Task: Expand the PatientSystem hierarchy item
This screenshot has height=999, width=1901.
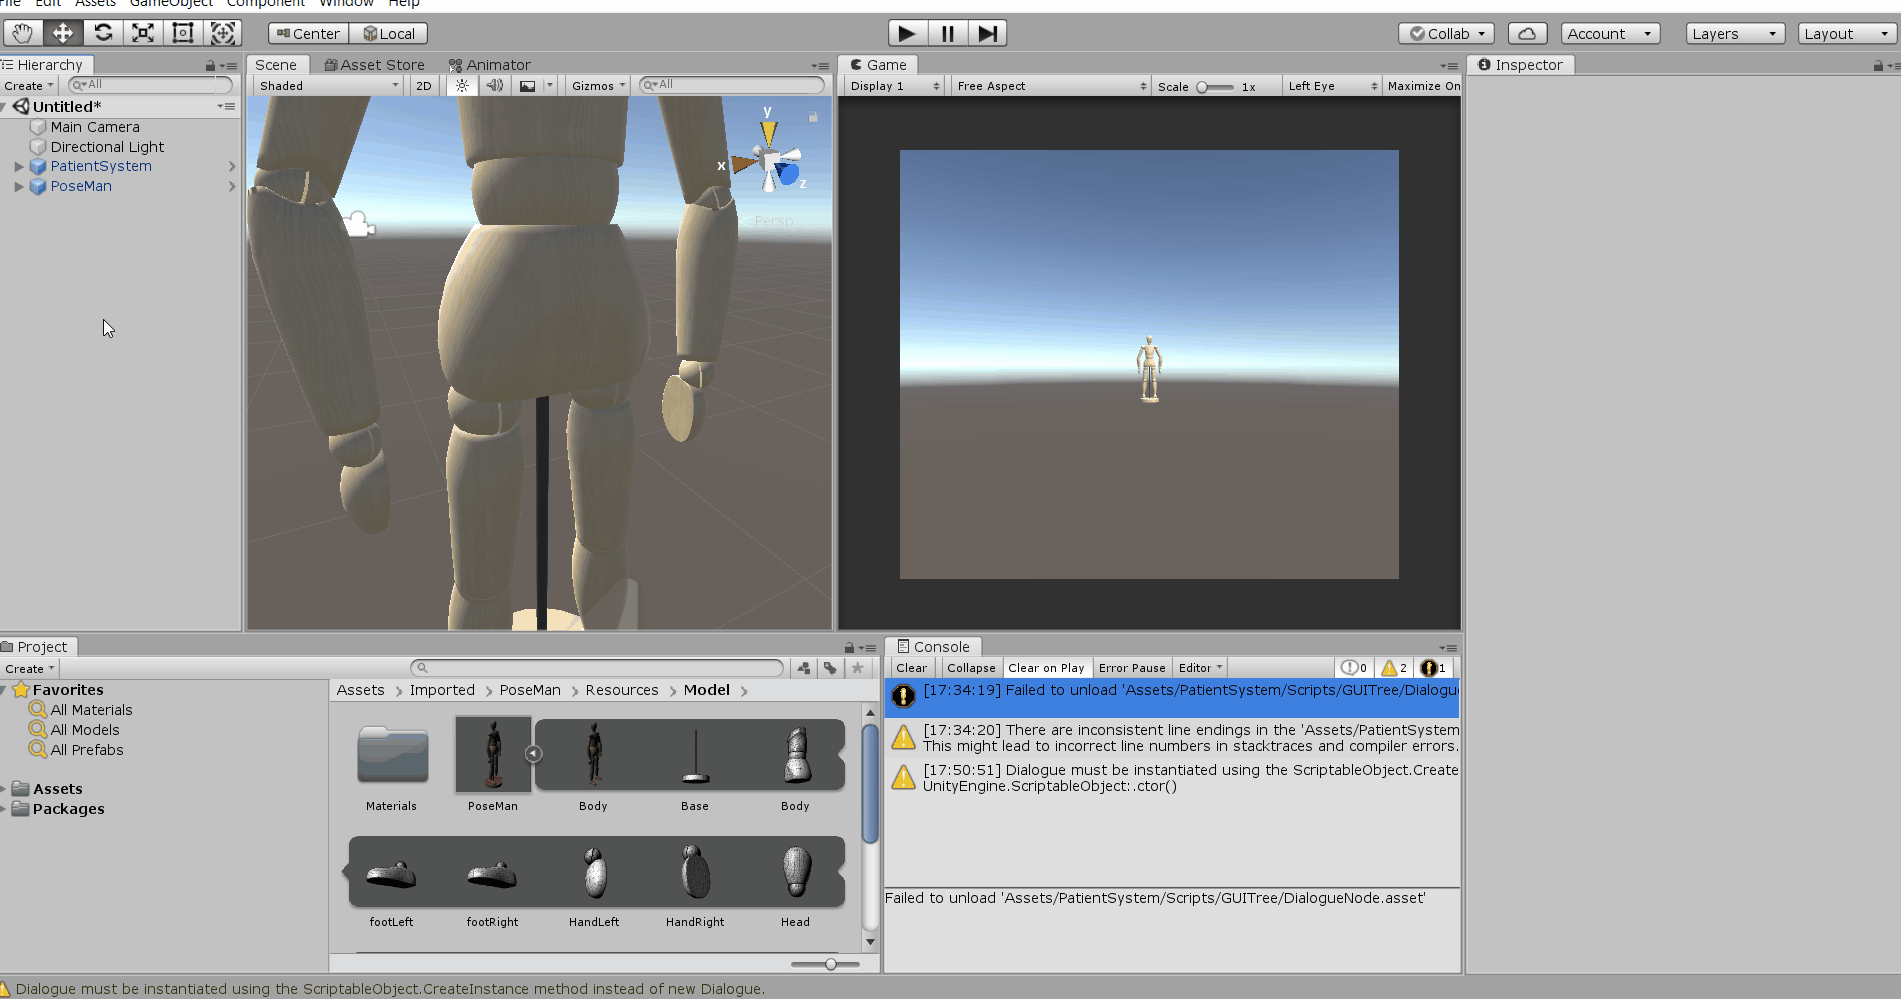Action: click(x=19, y=167)
